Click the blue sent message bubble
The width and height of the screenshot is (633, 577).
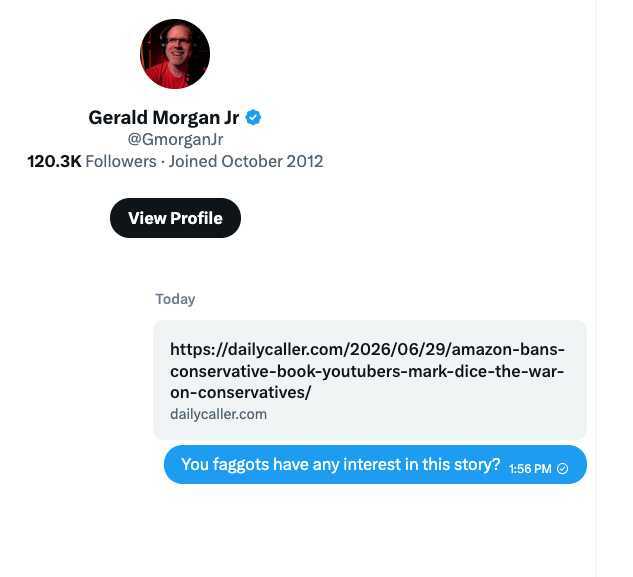375,464
